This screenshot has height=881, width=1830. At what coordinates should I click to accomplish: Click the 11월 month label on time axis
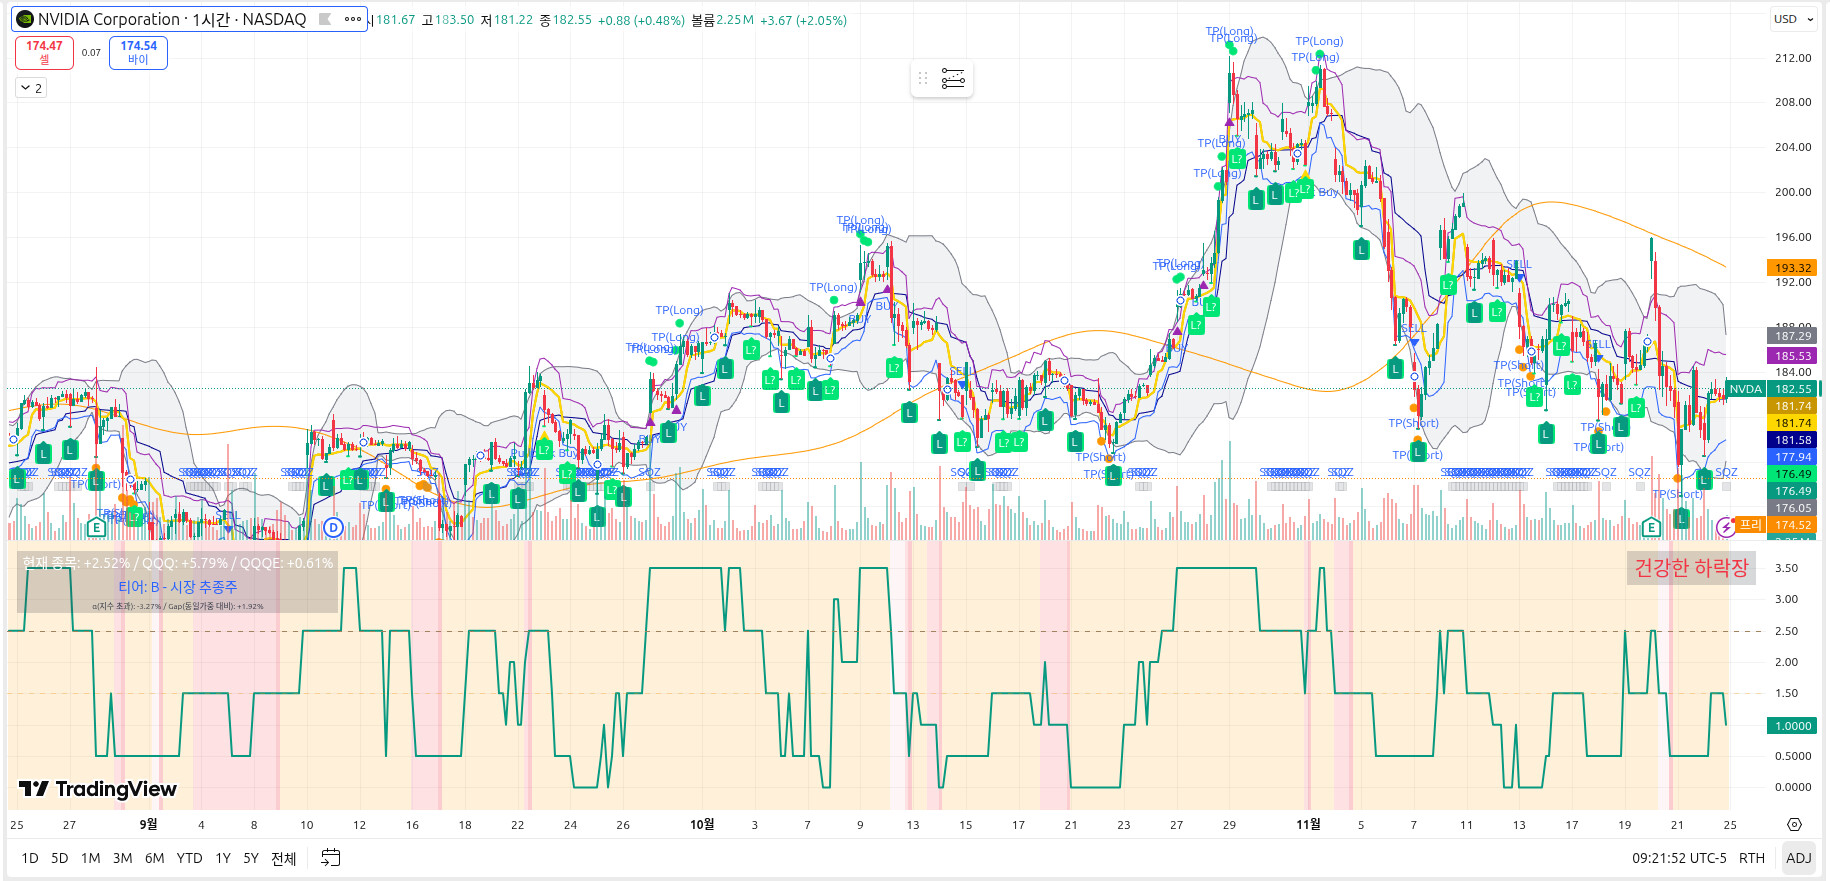click(1308, 825)
